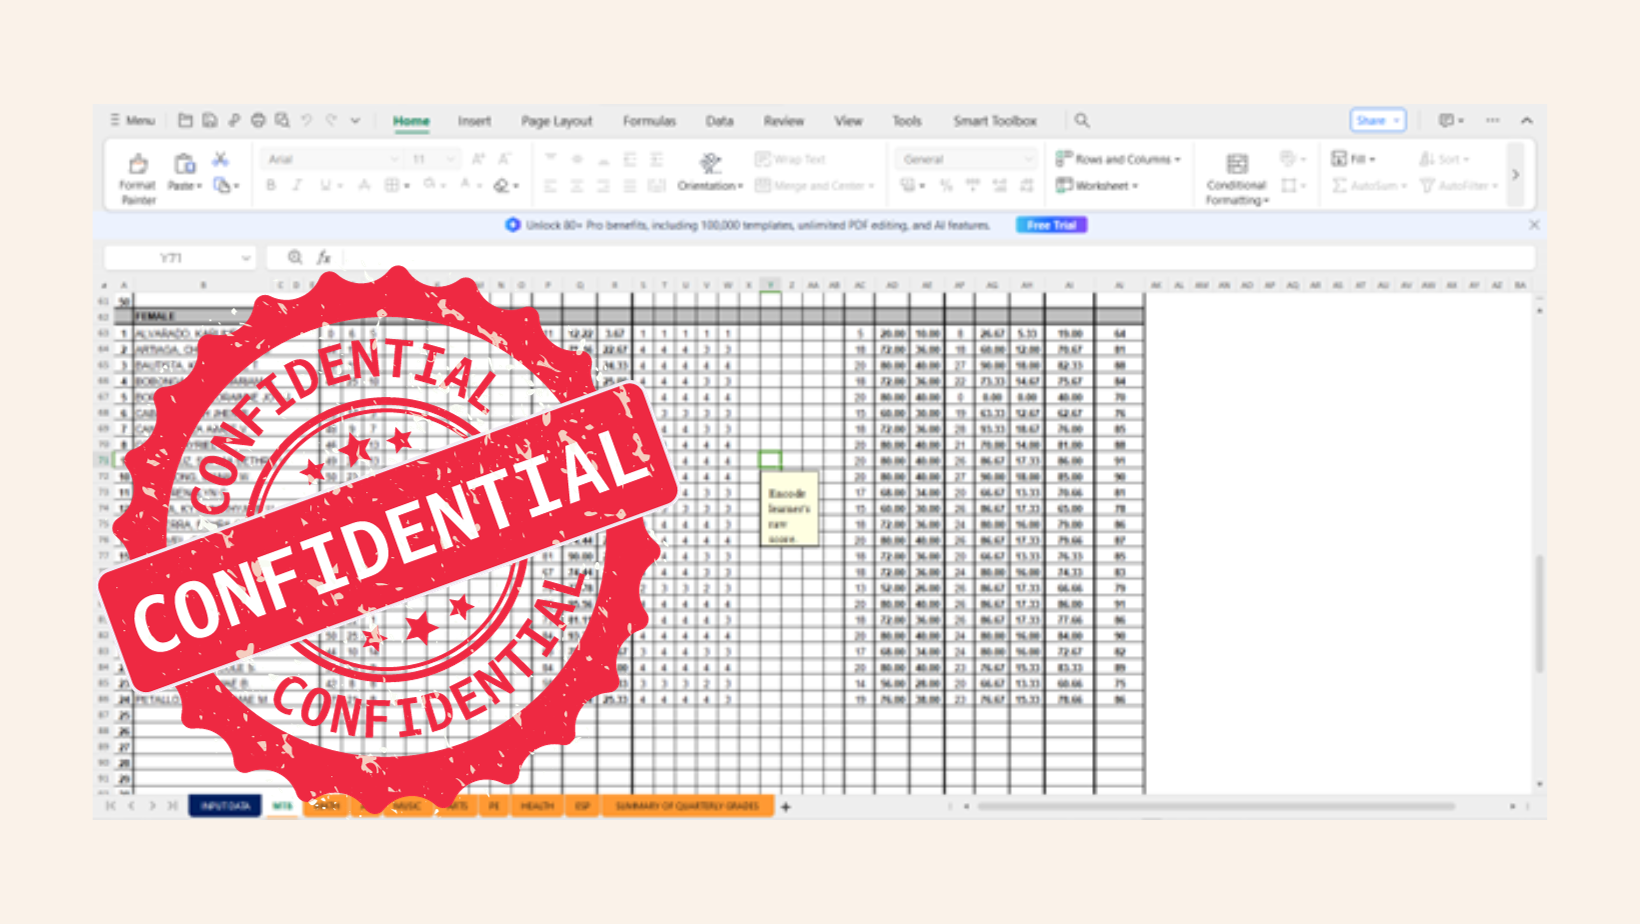Click the Borders icon

[394, 185]
